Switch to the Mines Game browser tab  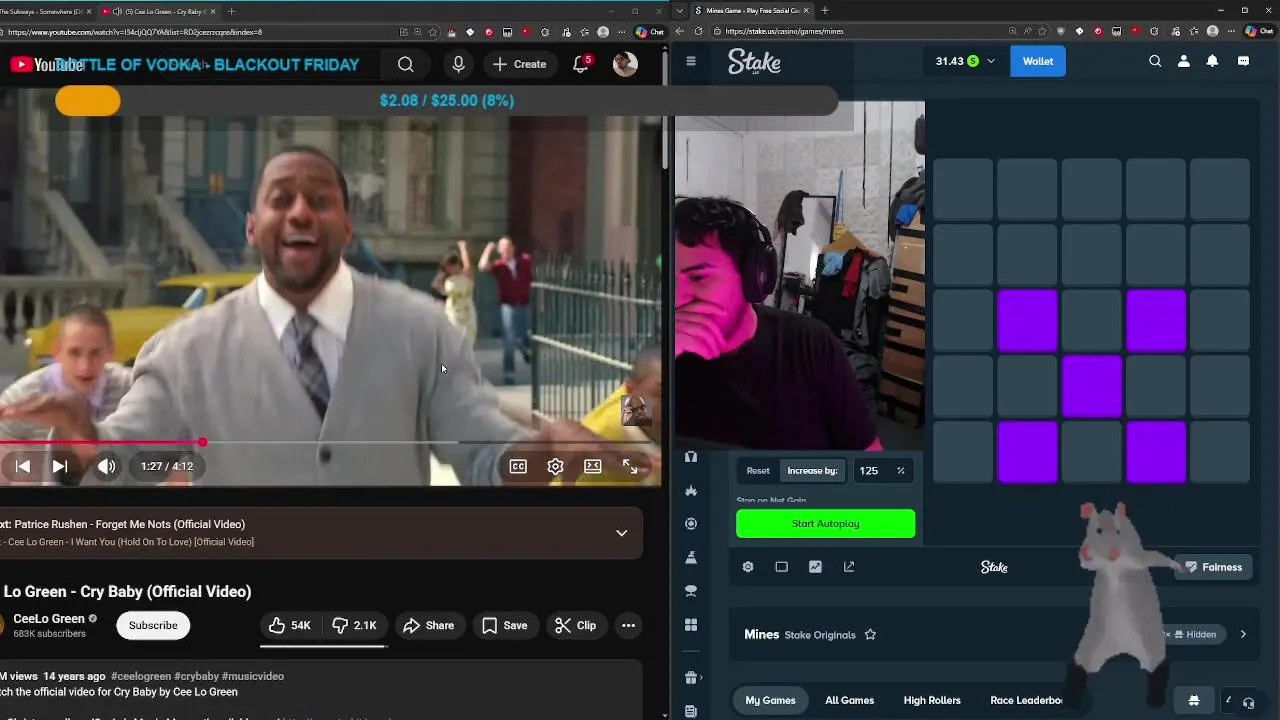point(752,11)
